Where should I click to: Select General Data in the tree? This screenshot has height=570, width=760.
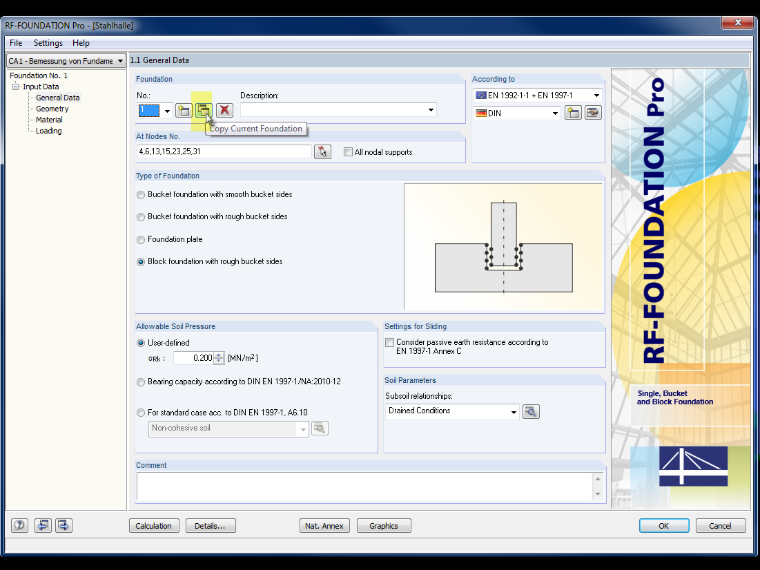58,98
